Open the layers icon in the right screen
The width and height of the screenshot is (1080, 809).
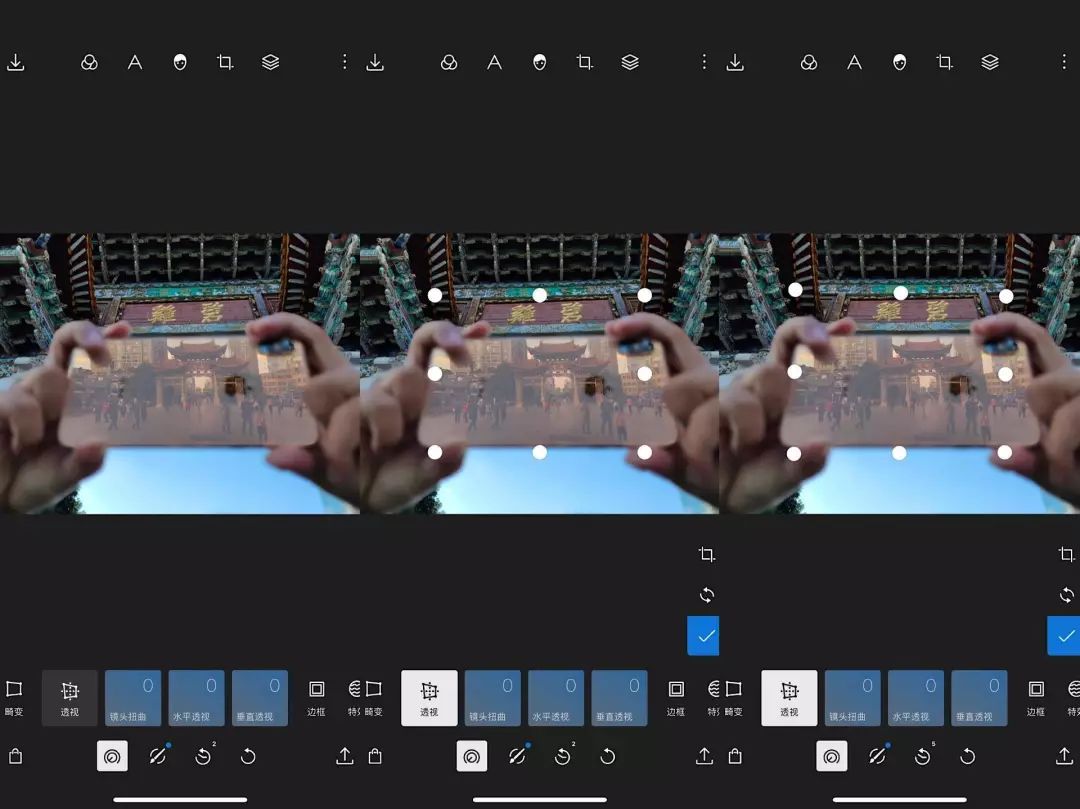click(990, 63)
